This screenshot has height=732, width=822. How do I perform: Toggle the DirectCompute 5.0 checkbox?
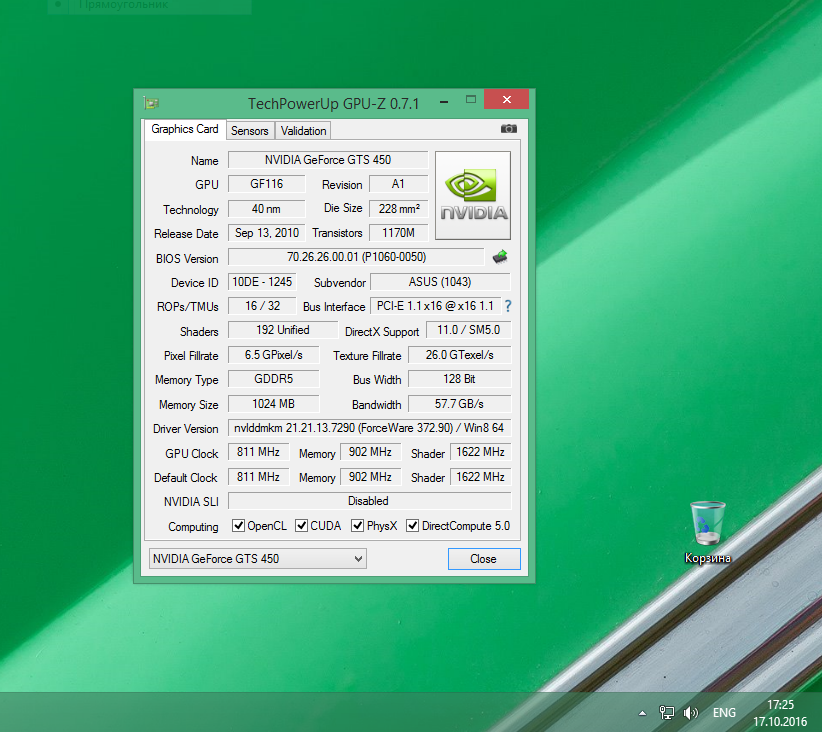click(x=412, y=526)
